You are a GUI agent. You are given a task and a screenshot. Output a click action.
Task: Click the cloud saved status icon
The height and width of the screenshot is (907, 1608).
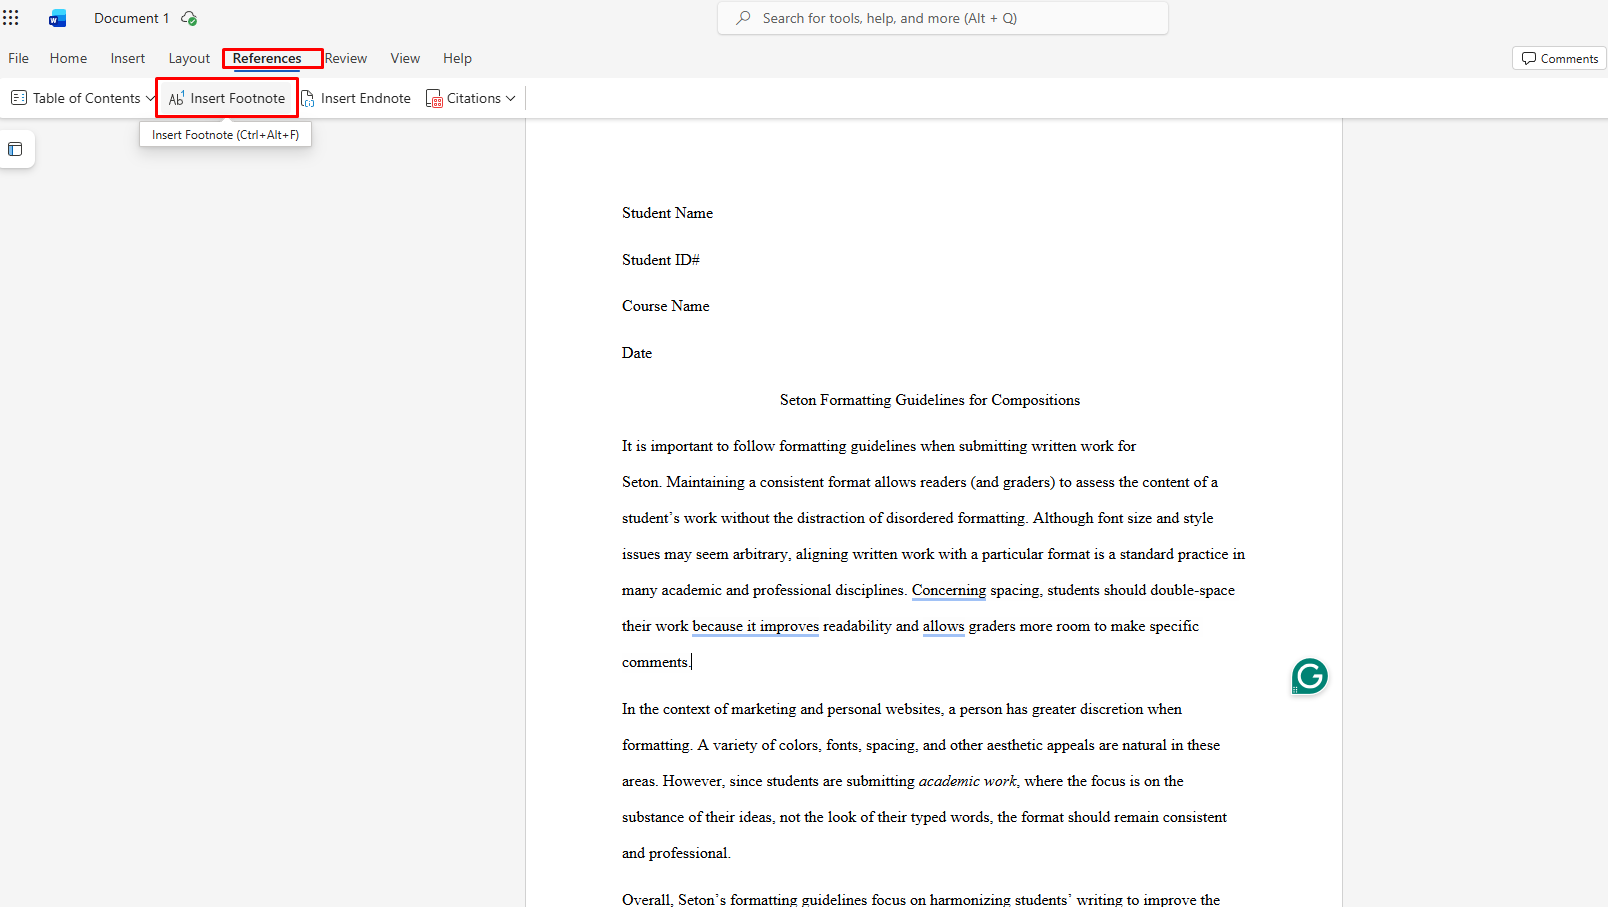(189, 18)
